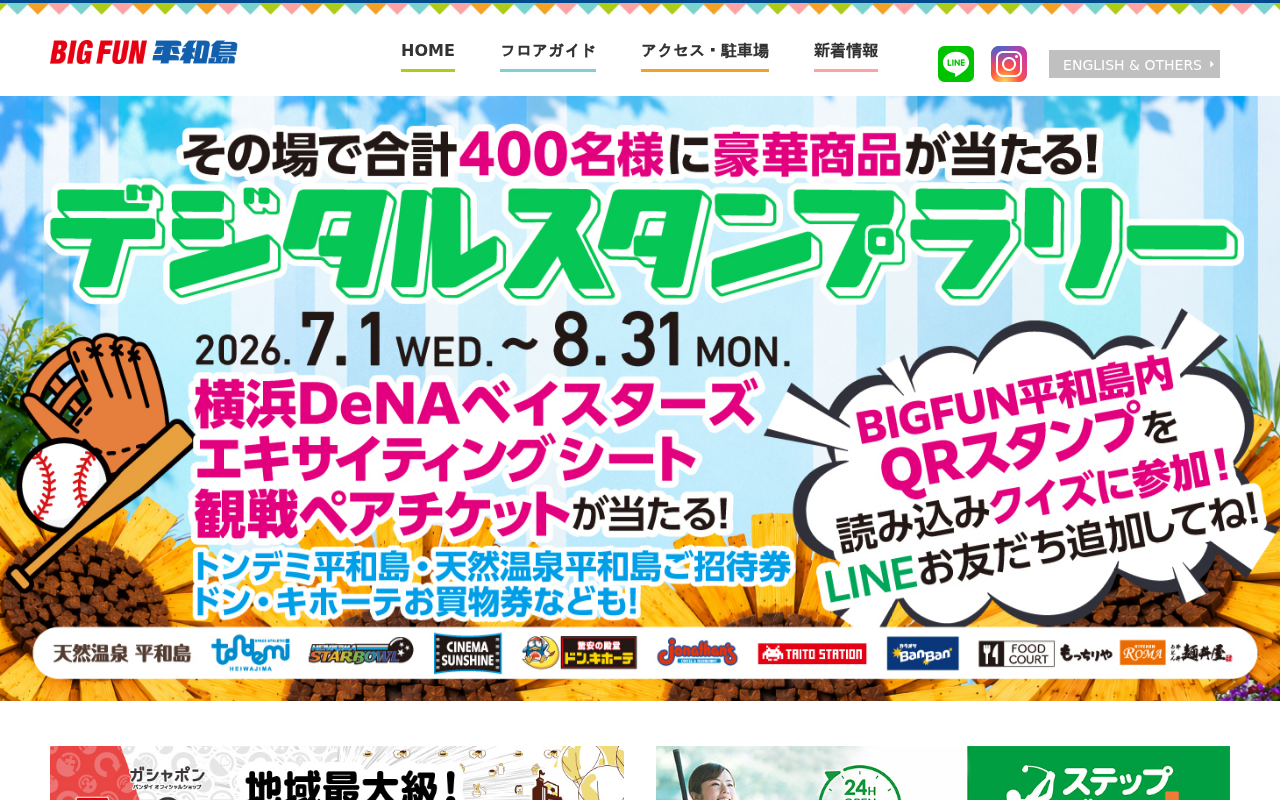Open the LINE official account icon
This screenshot has width=1280, height=800.
[x=956, y=64]
